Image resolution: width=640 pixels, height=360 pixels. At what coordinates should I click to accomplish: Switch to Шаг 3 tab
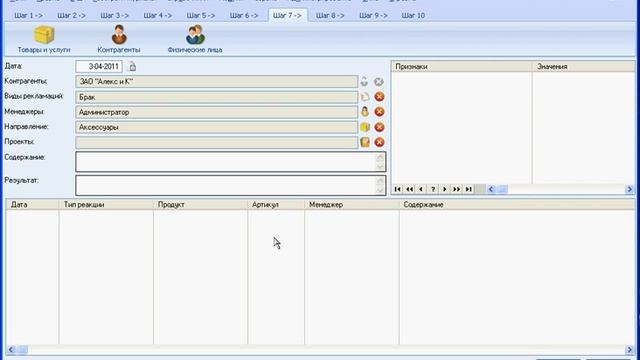tap(115, 16)
